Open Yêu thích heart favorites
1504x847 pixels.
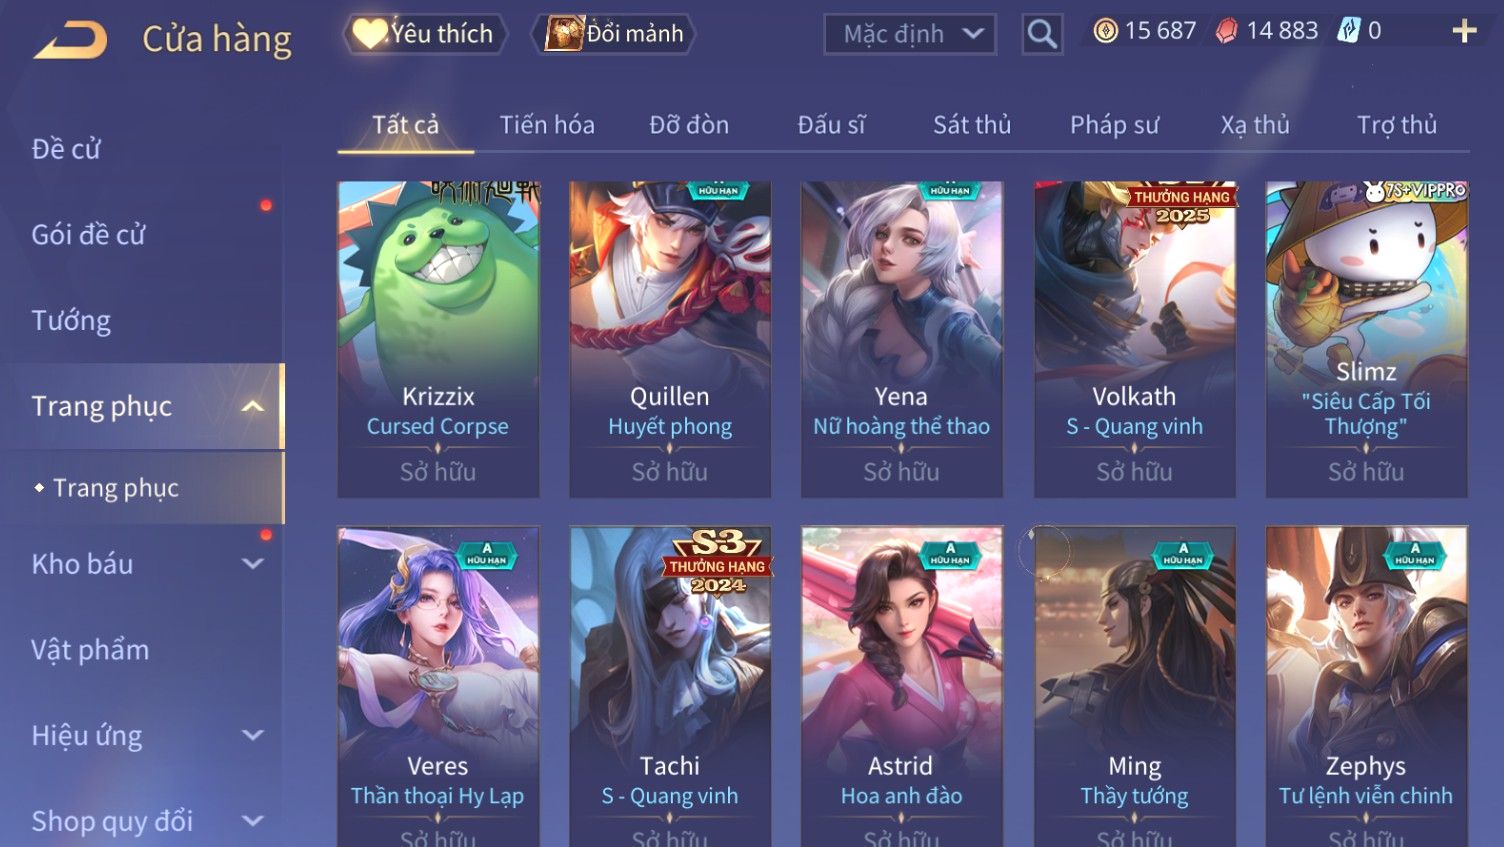click(424, 34)
